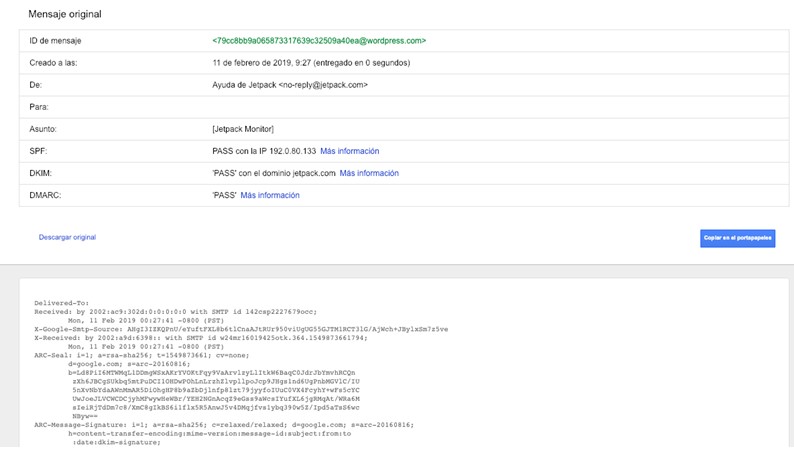Click the 'NByw==' signature line
Image resolution: width=794 pixels, height=454 pixels.
pos(85,416)
